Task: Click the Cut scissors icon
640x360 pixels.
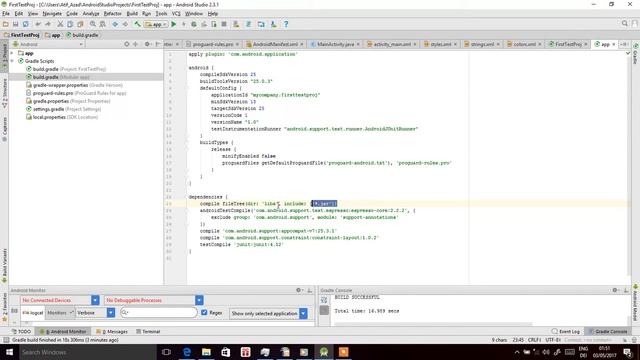Action: 60,24
